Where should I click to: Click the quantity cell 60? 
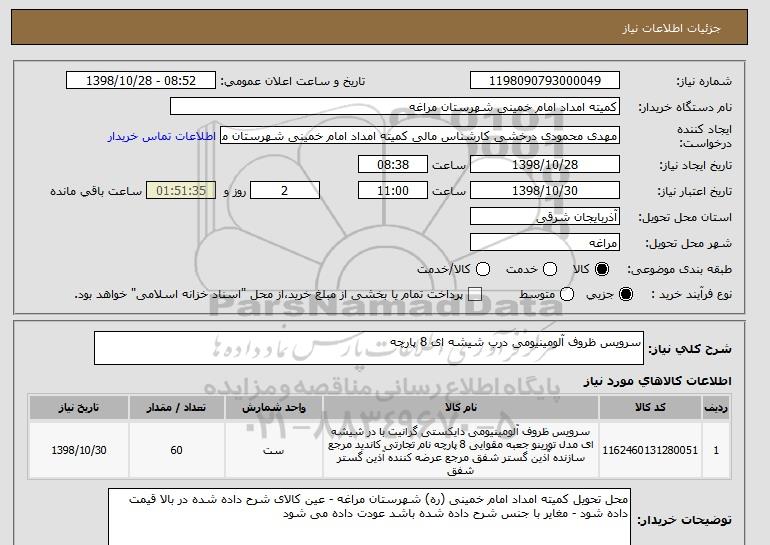click(x=177, y=450)
